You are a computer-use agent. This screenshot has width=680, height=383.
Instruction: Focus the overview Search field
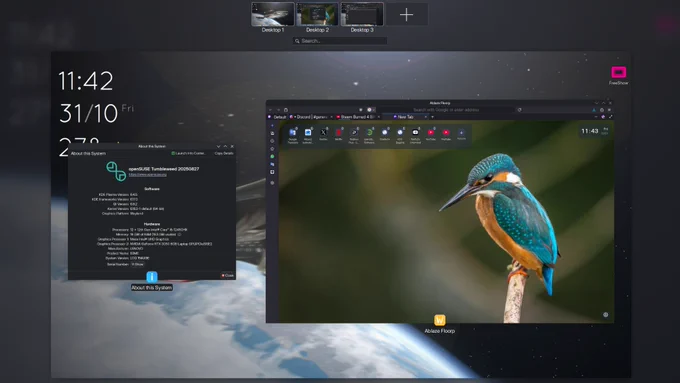pos(340,41)
